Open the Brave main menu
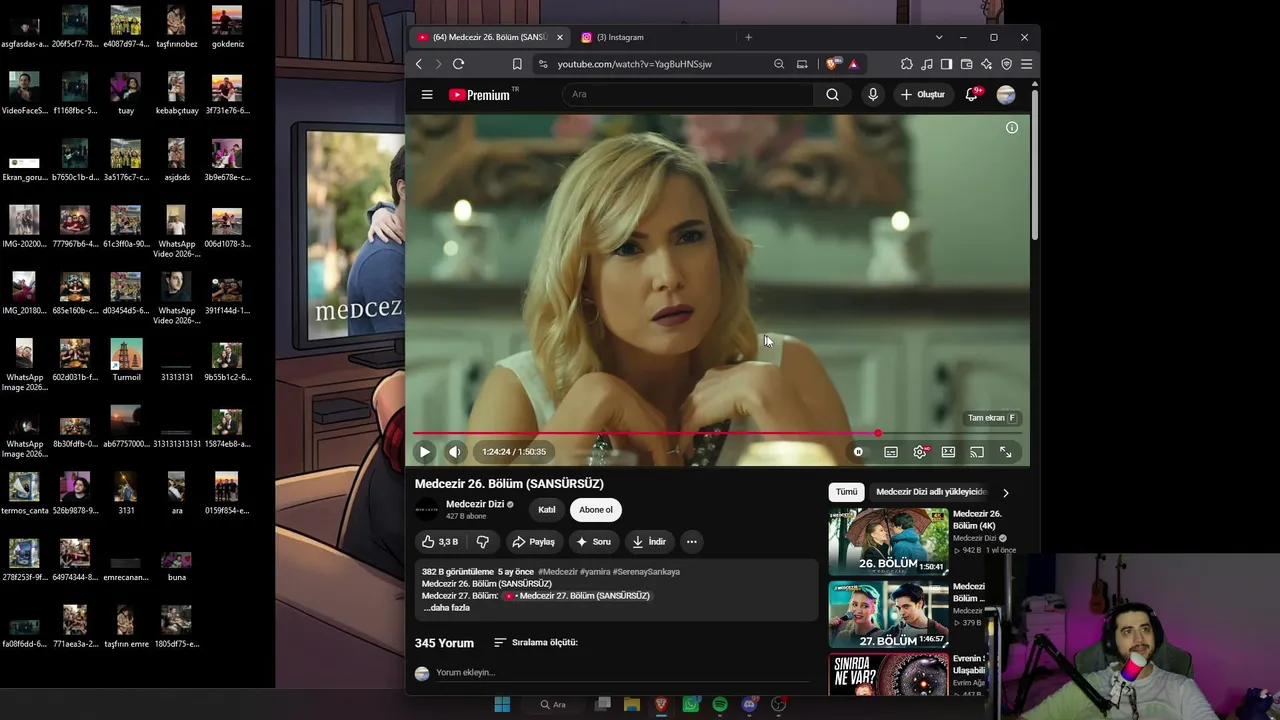The image size is (1280, 720). pyautogui.click(x=1026, y=64)
